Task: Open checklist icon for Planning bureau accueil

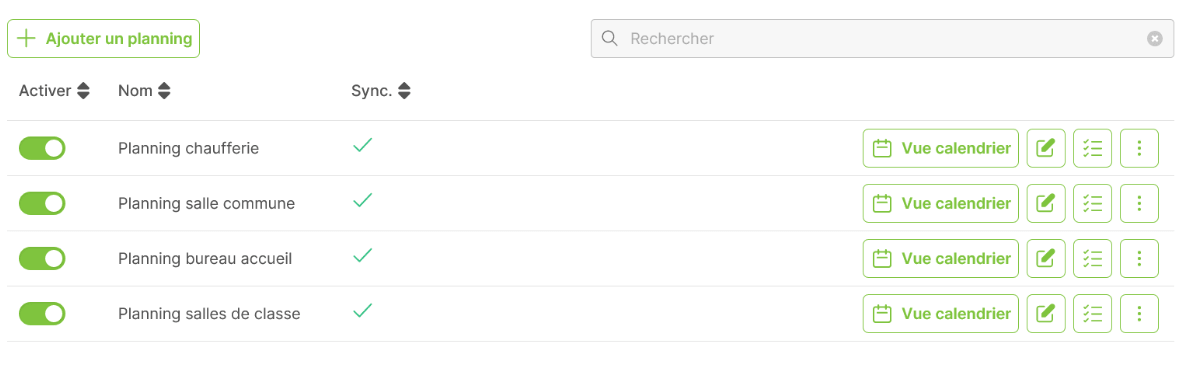Action: pyautogui.click(x=1092, y=259)
